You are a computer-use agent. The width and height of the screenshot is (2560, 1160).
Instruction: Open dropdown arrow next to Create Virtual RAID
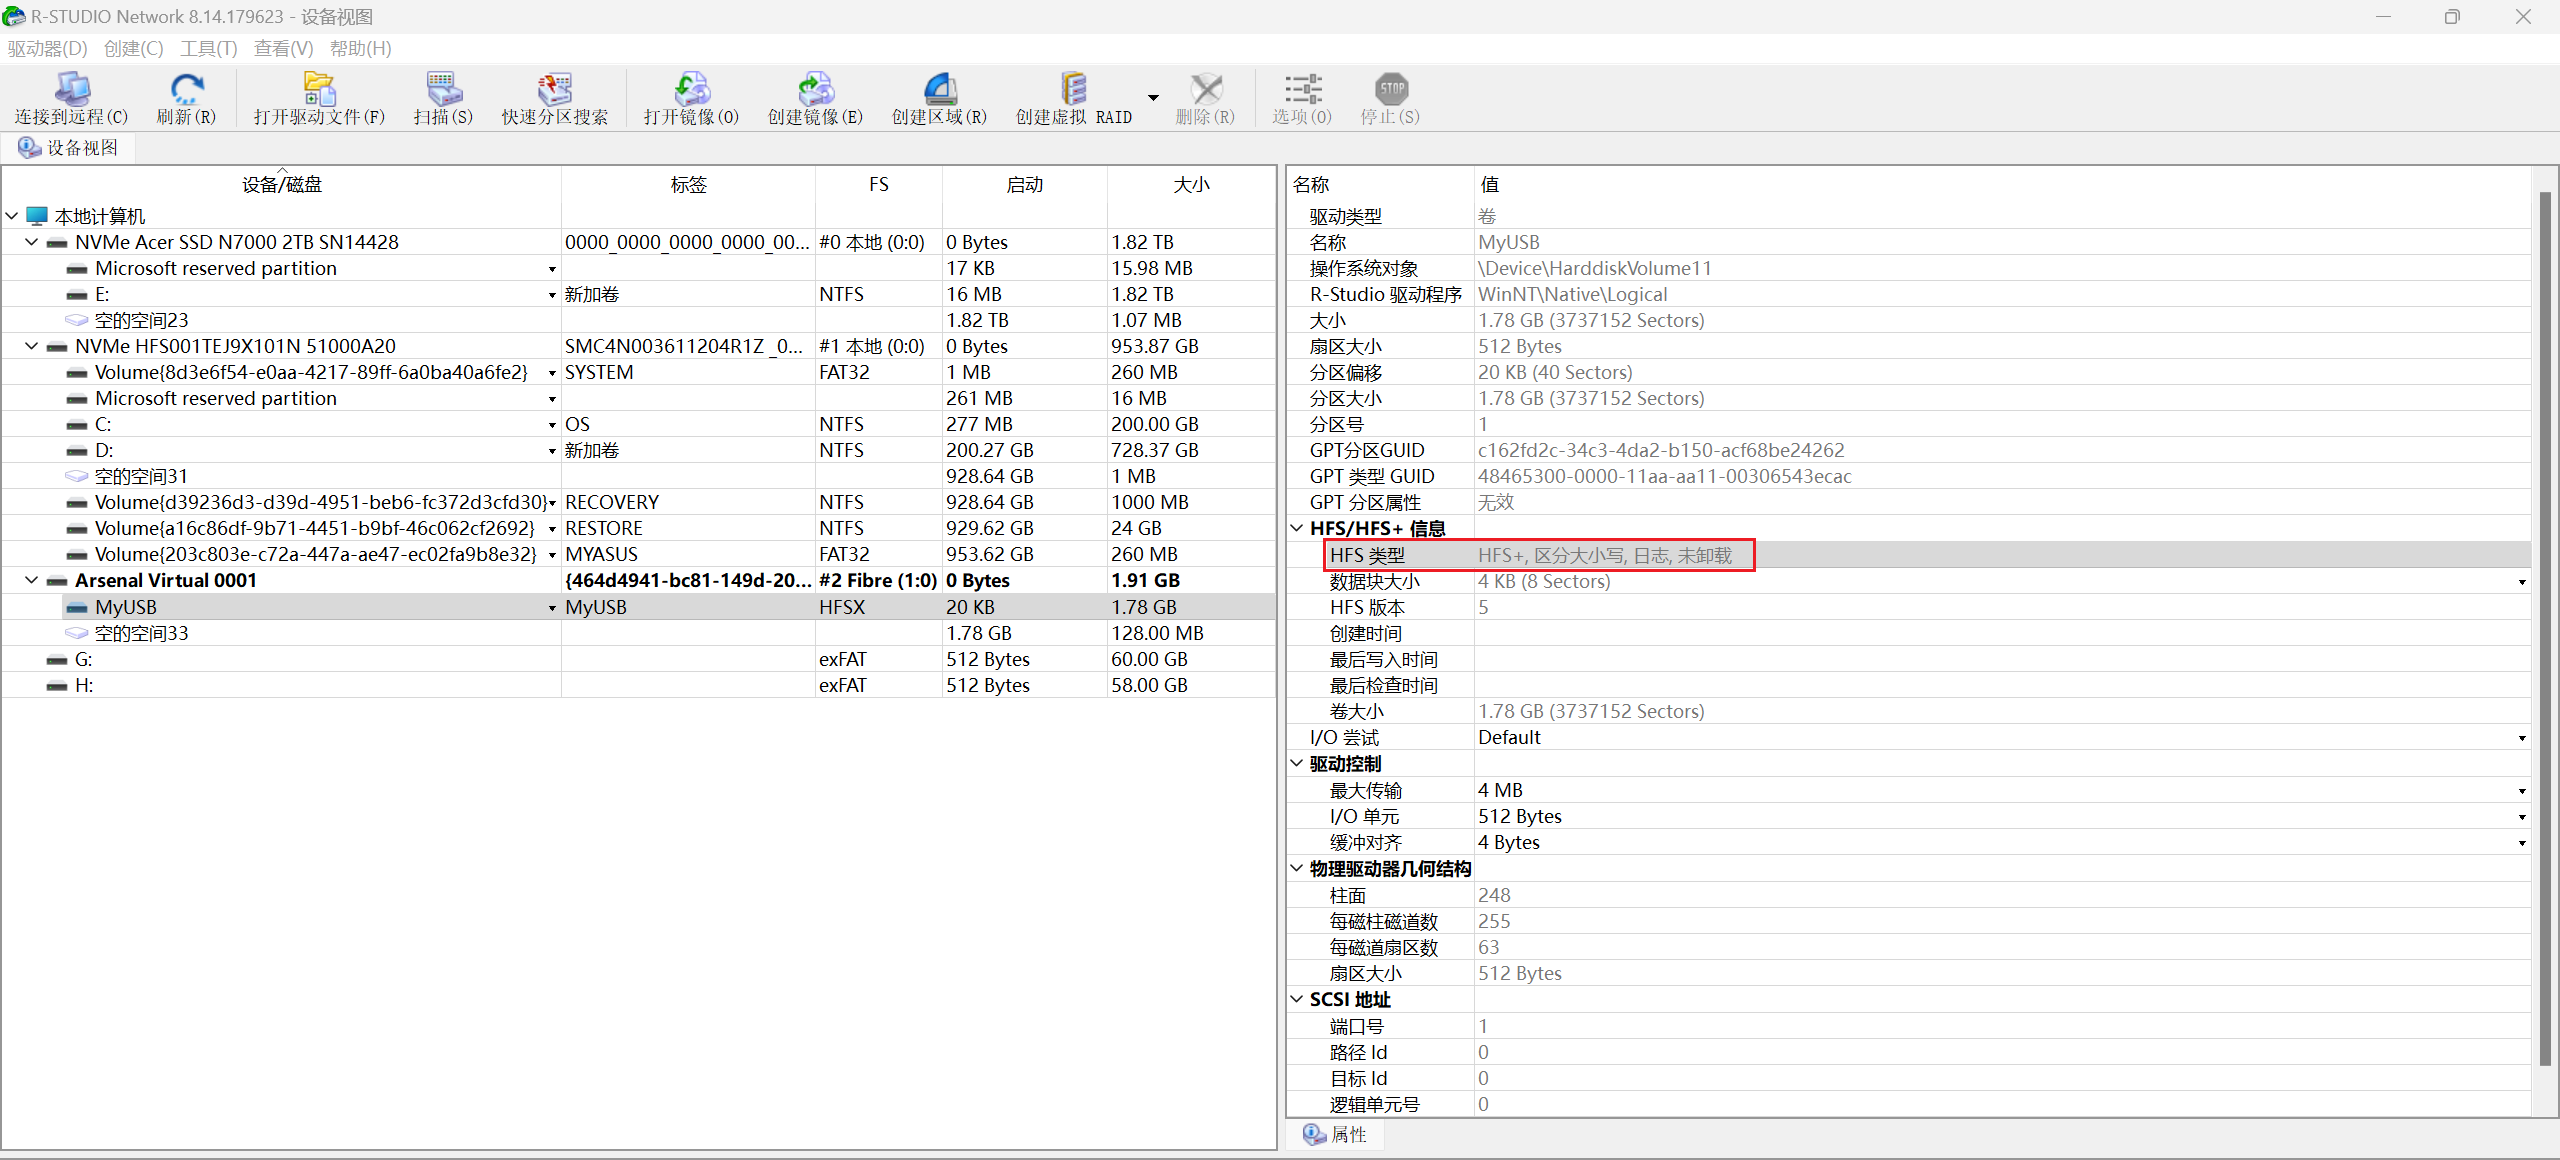(1153, 97)
